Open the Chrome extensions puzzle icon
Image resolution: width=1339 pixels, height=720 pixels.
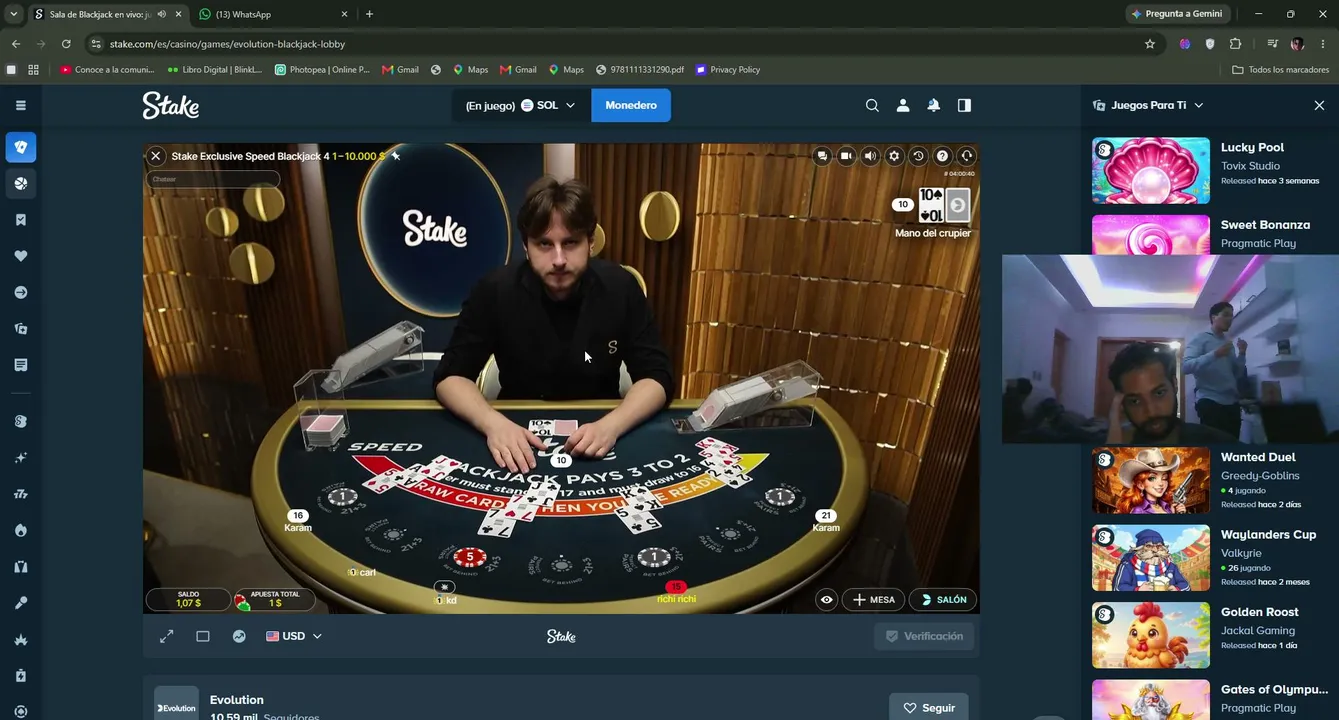[1235, 44]
